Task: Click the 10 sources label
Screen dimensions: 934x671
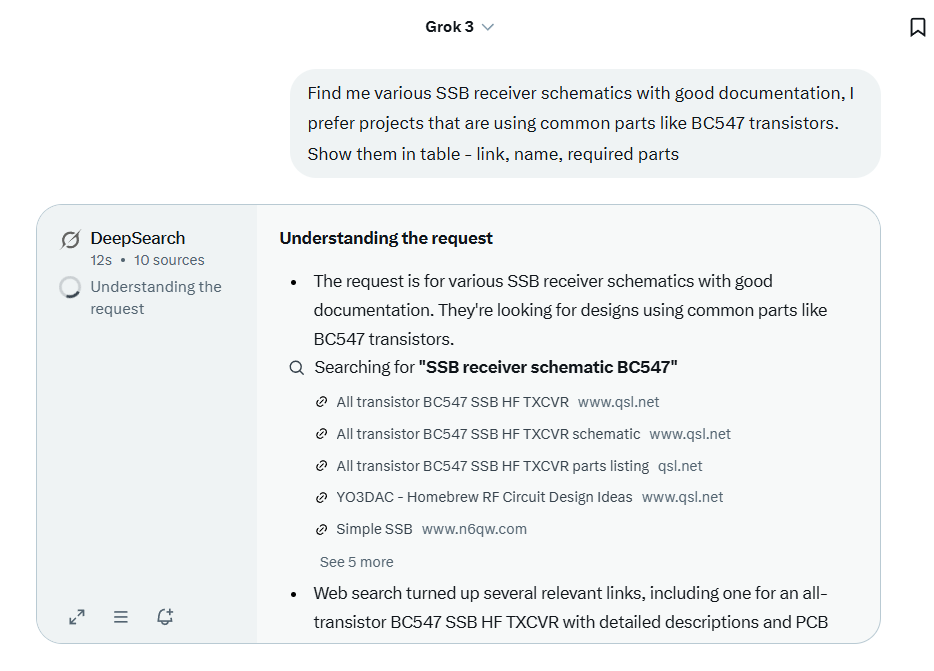Action: (169, 260)
